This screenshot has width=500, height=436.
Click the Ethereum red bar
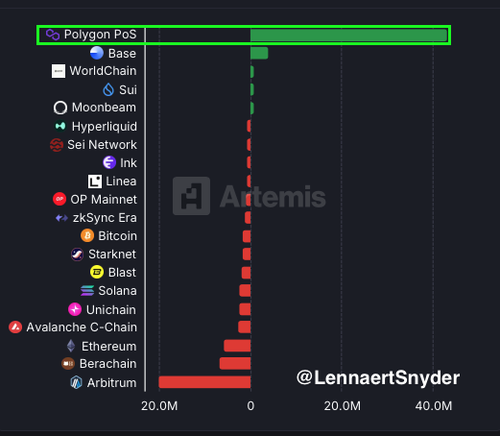[237, 346]
